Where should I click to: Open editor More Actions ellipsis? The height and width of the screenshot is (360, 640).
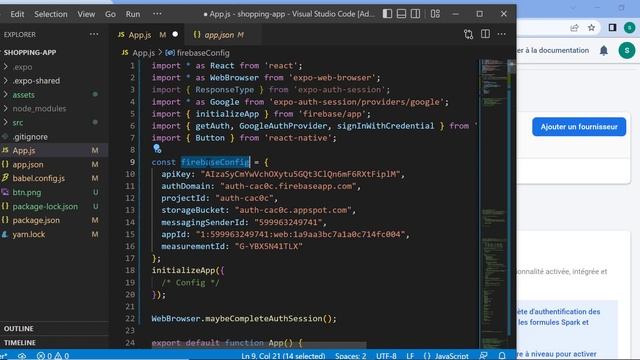(502, 34)
